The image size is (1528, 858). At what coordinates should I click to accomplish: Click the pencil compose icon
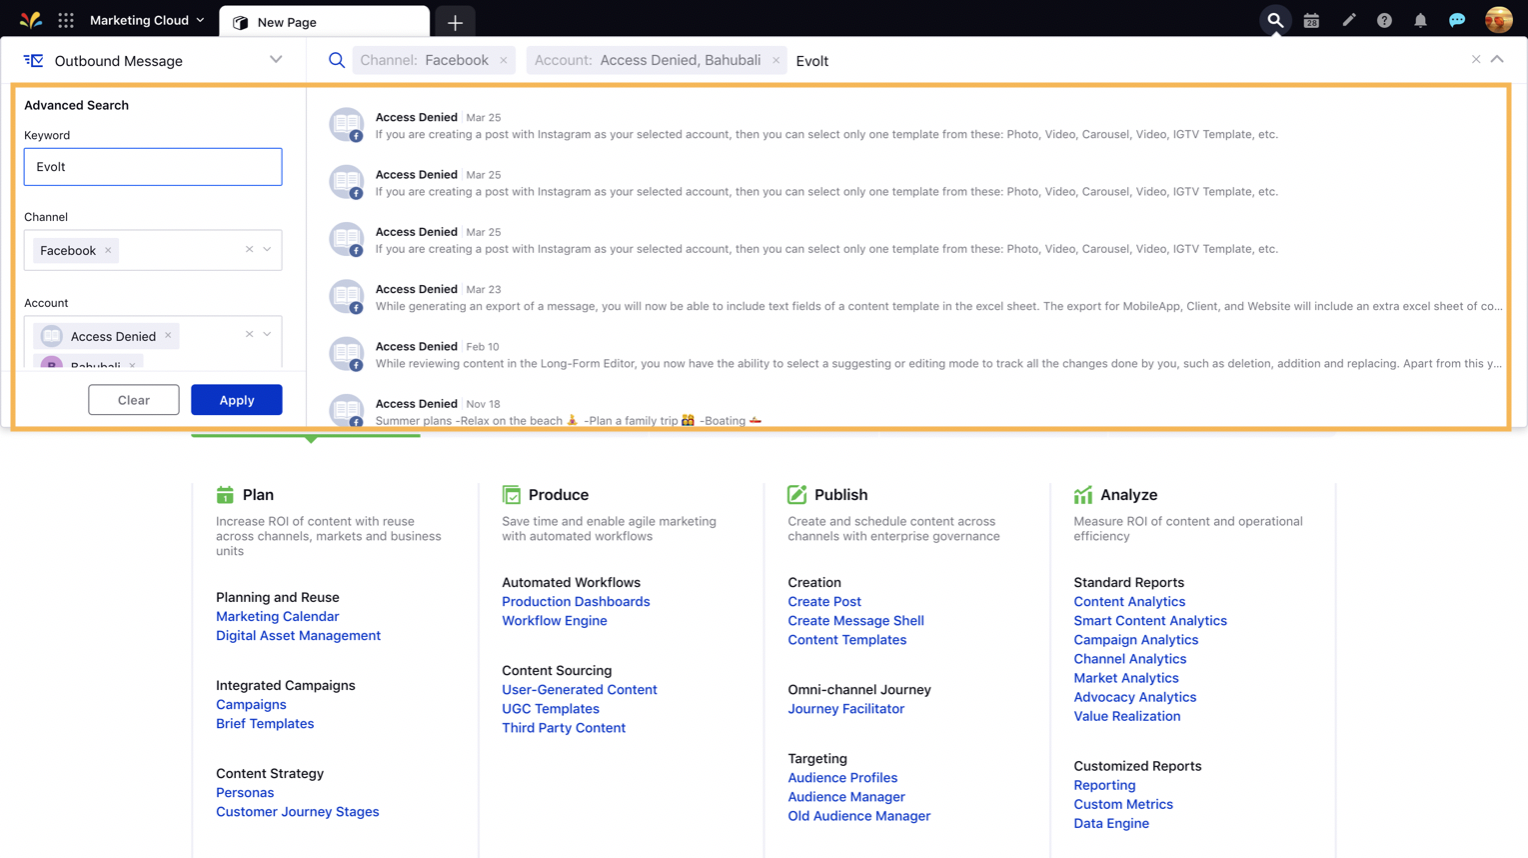(1349, 20)
